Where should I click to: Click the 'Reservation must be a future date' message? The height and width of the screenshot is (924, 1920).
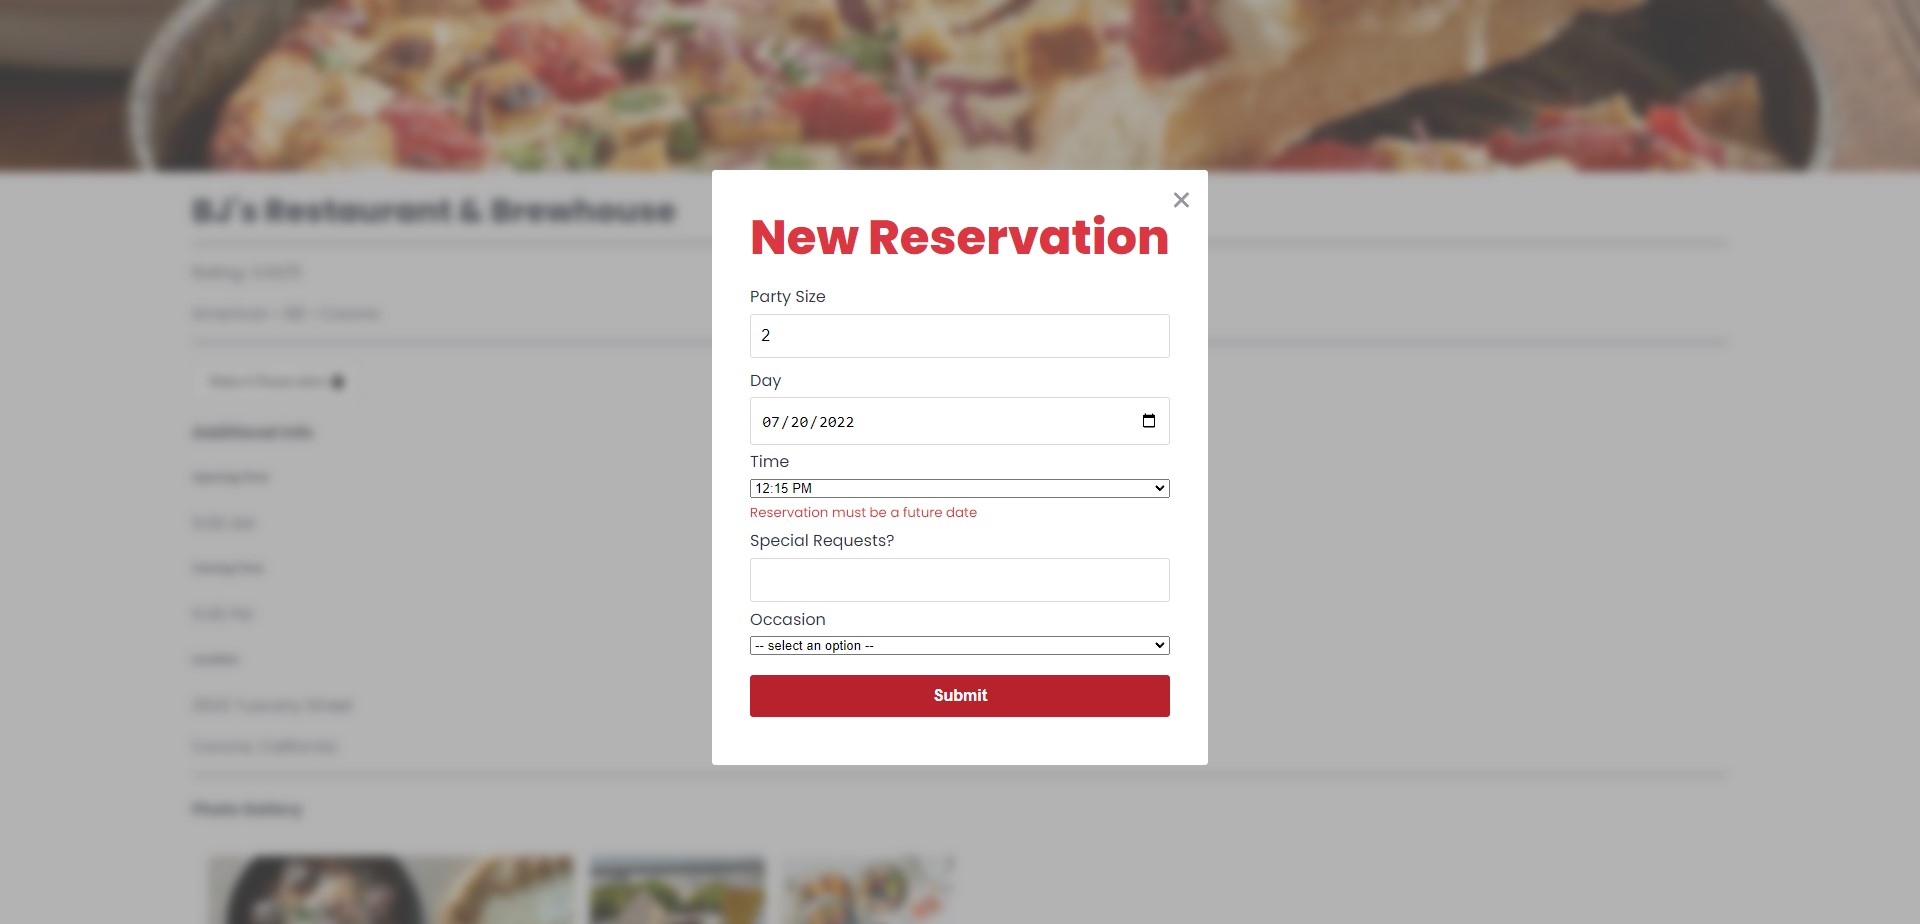[x=863, y=512]
